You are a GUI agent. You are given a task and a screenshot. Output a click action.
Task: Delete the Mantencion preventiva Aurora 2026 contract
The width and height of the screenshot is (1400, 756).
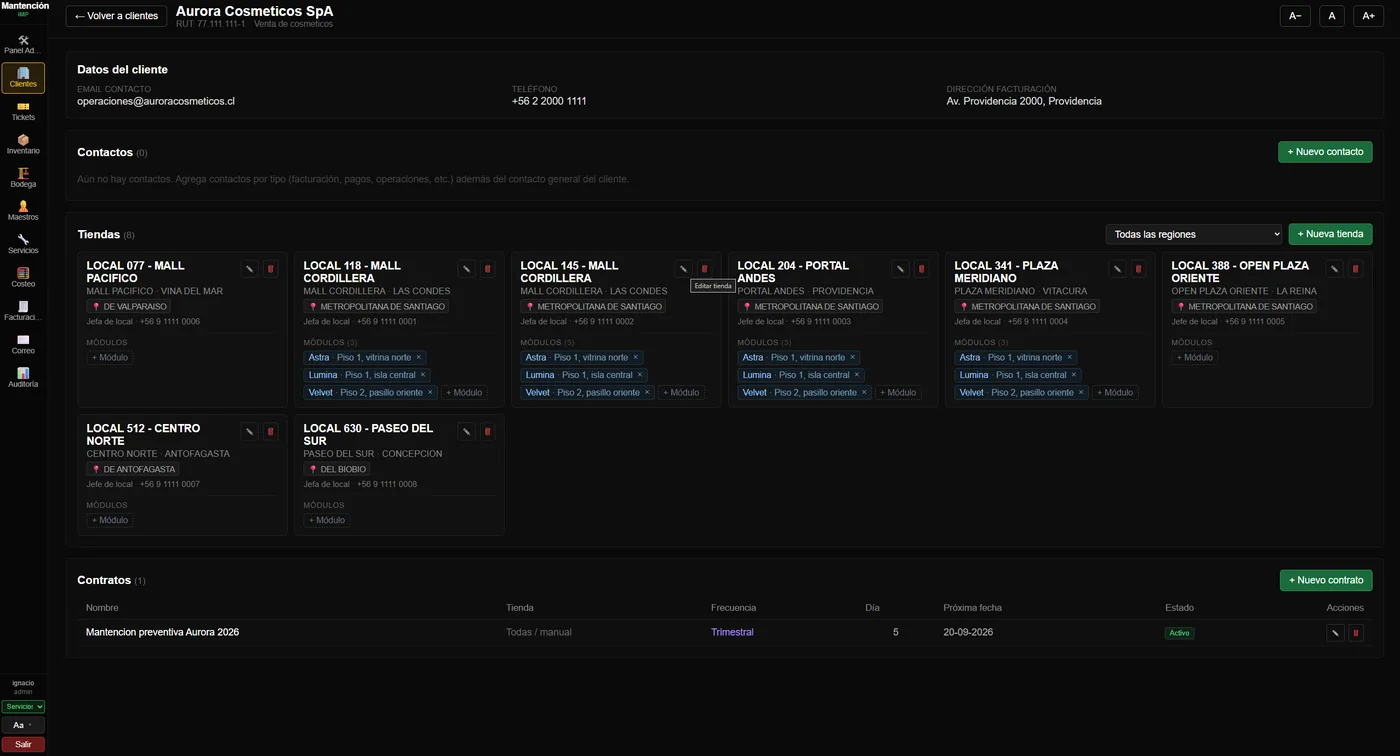(1356, 633)
